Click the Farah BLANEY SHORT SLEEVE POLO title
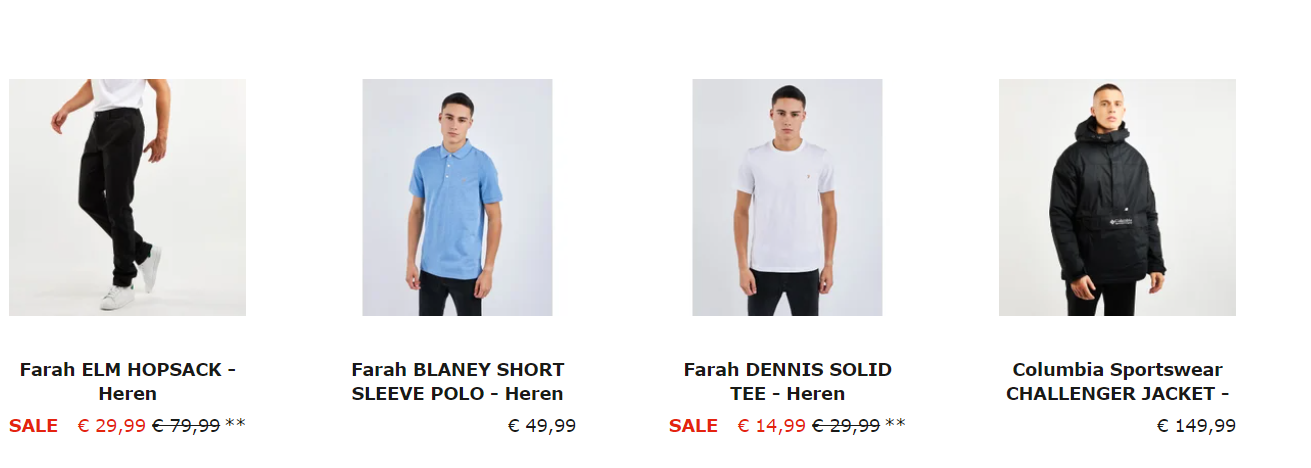Viewport: 1311px width, 468px height. tap(458, 381)
